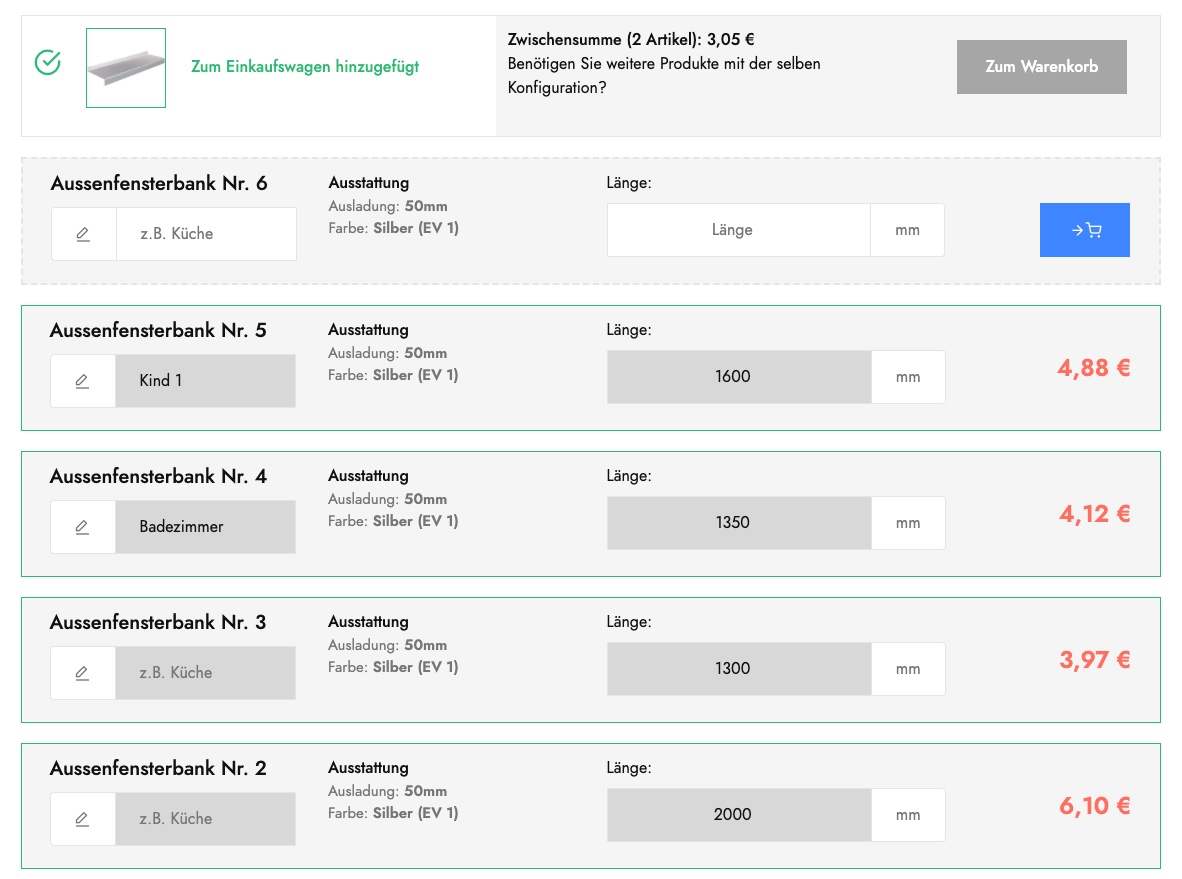Click the pencil icon for Aussenfensterbank Nr. 2
Viewport: 1182px width, 879px height.
click(83, 819)
